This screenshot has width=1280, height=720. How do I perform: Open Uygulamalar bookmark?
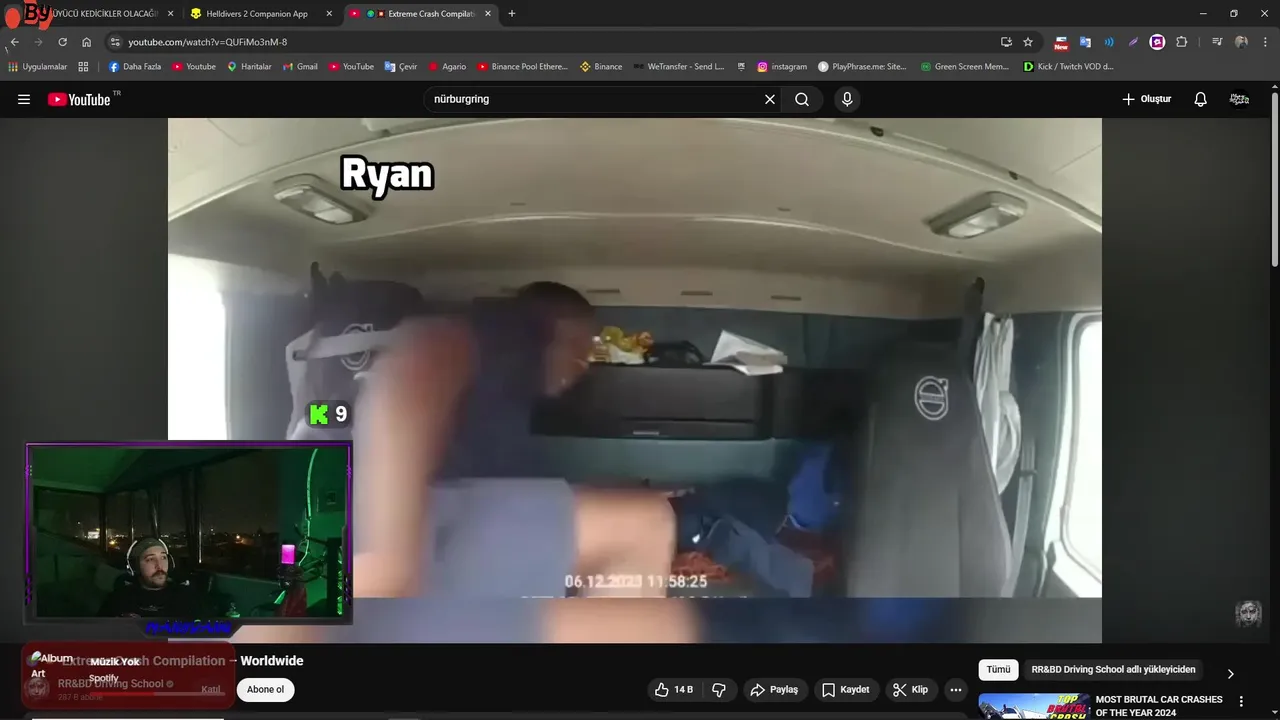click(37, 67)
